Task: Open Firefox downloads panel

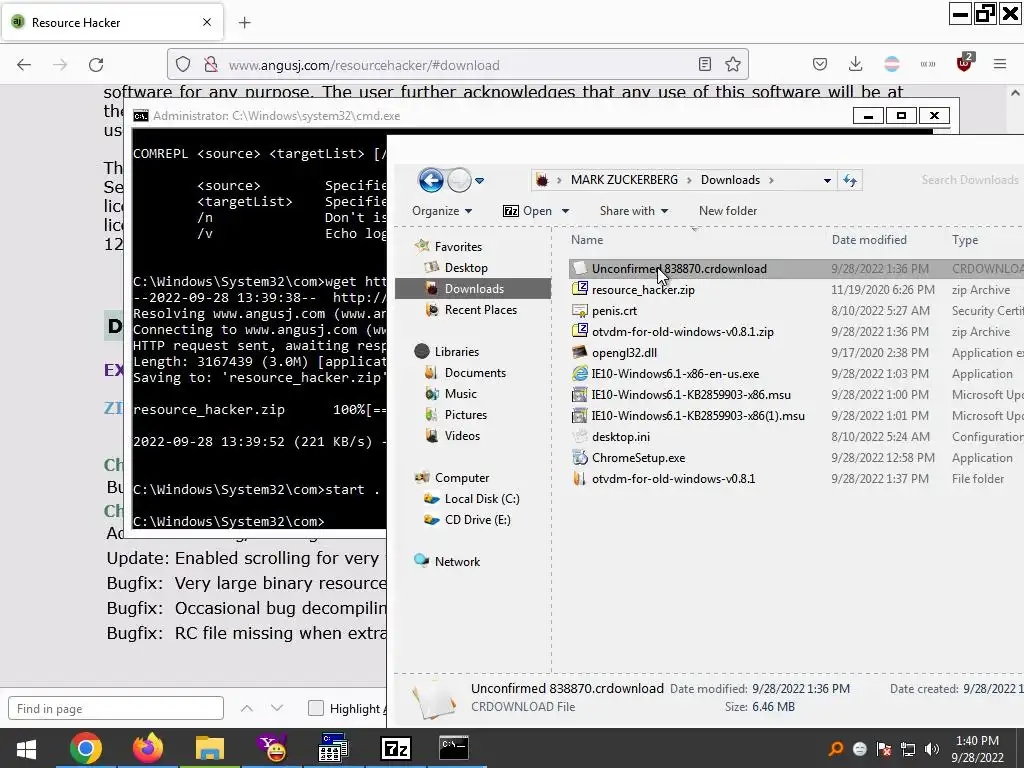Action: [856, 64]
